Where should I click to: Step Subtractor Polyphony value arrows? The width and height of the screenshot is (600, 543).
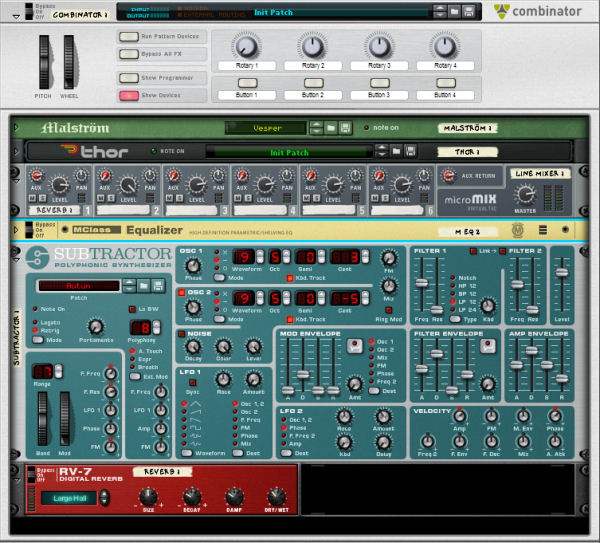tap(157, 328)
